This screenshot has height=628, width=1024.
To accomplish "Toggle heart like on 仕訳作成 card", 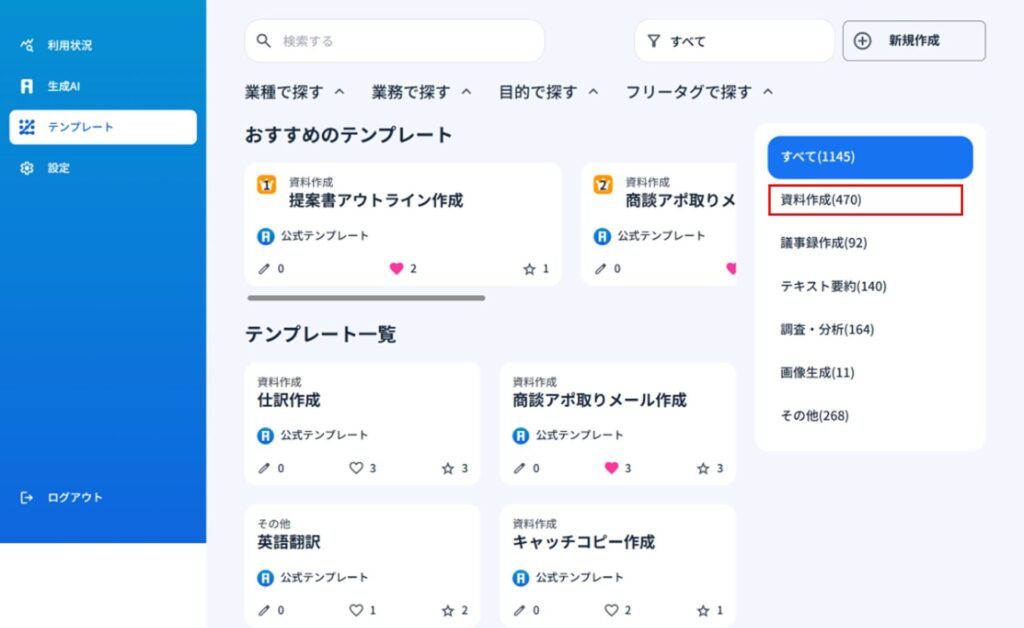I will tap(356, 468).
